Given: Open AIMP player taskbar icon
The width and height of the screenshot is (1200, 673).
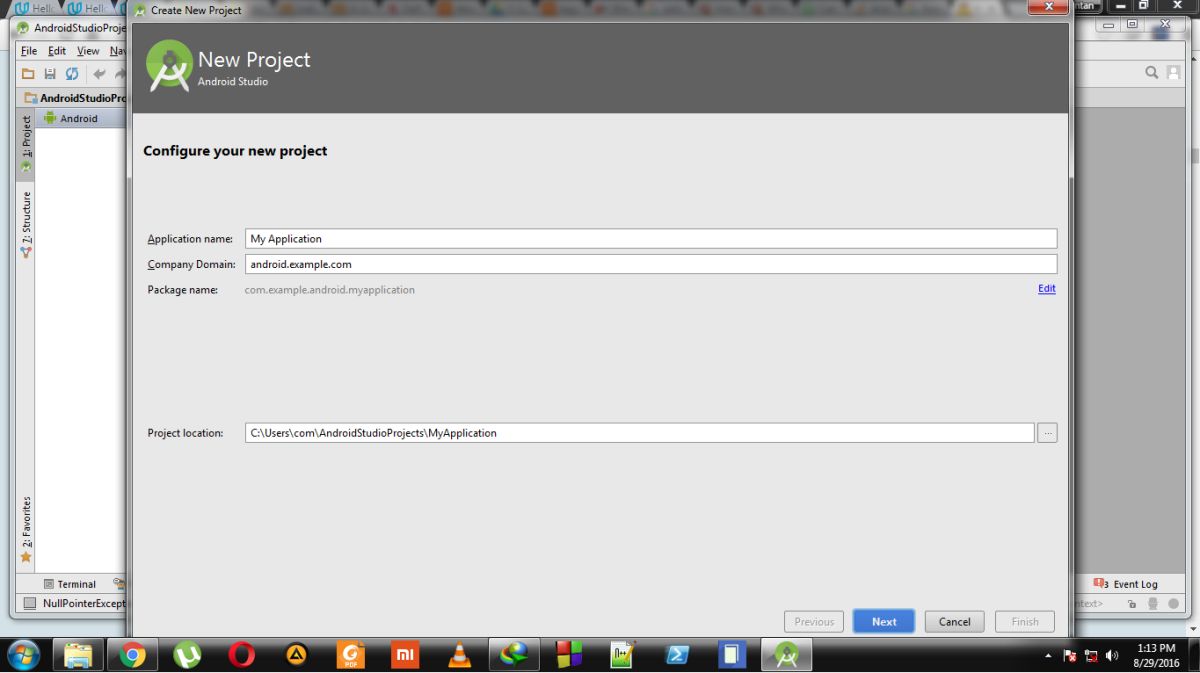Looking at the screenshot, I should pos(296,655).
